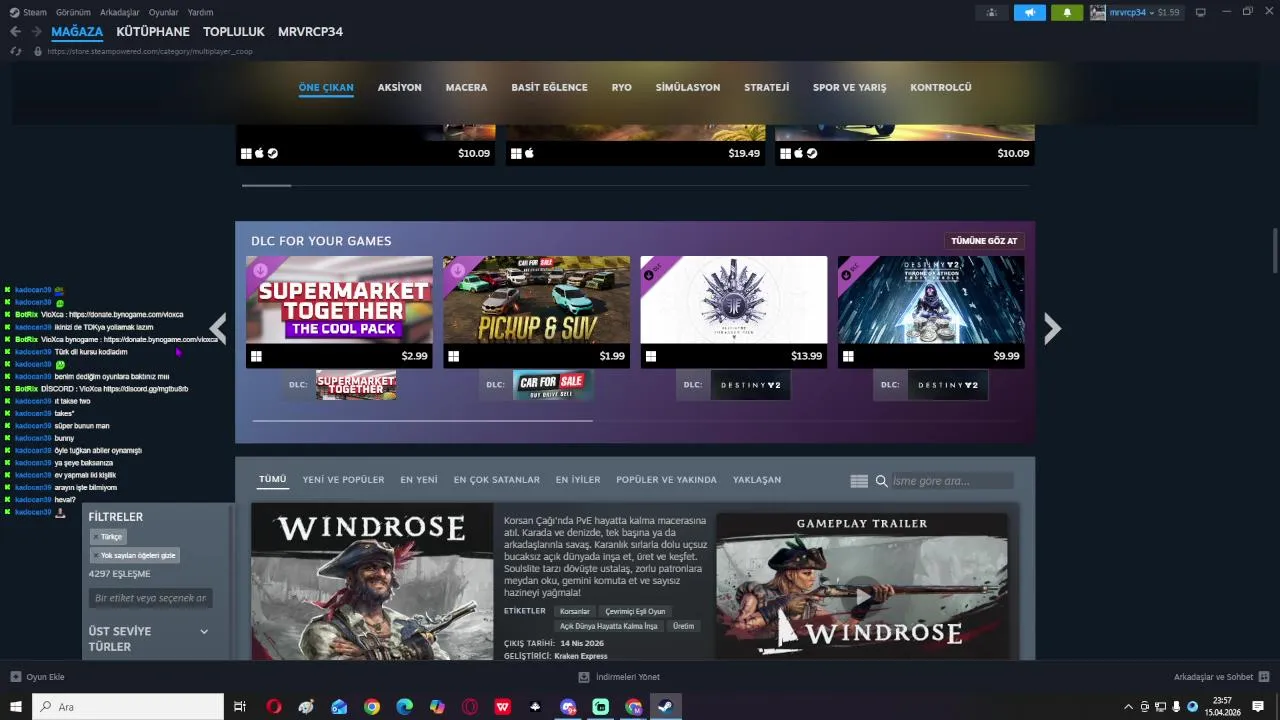Click the list view icon beside search
Viewport: 1280px width, 720px height.
[x=859, y=481]
